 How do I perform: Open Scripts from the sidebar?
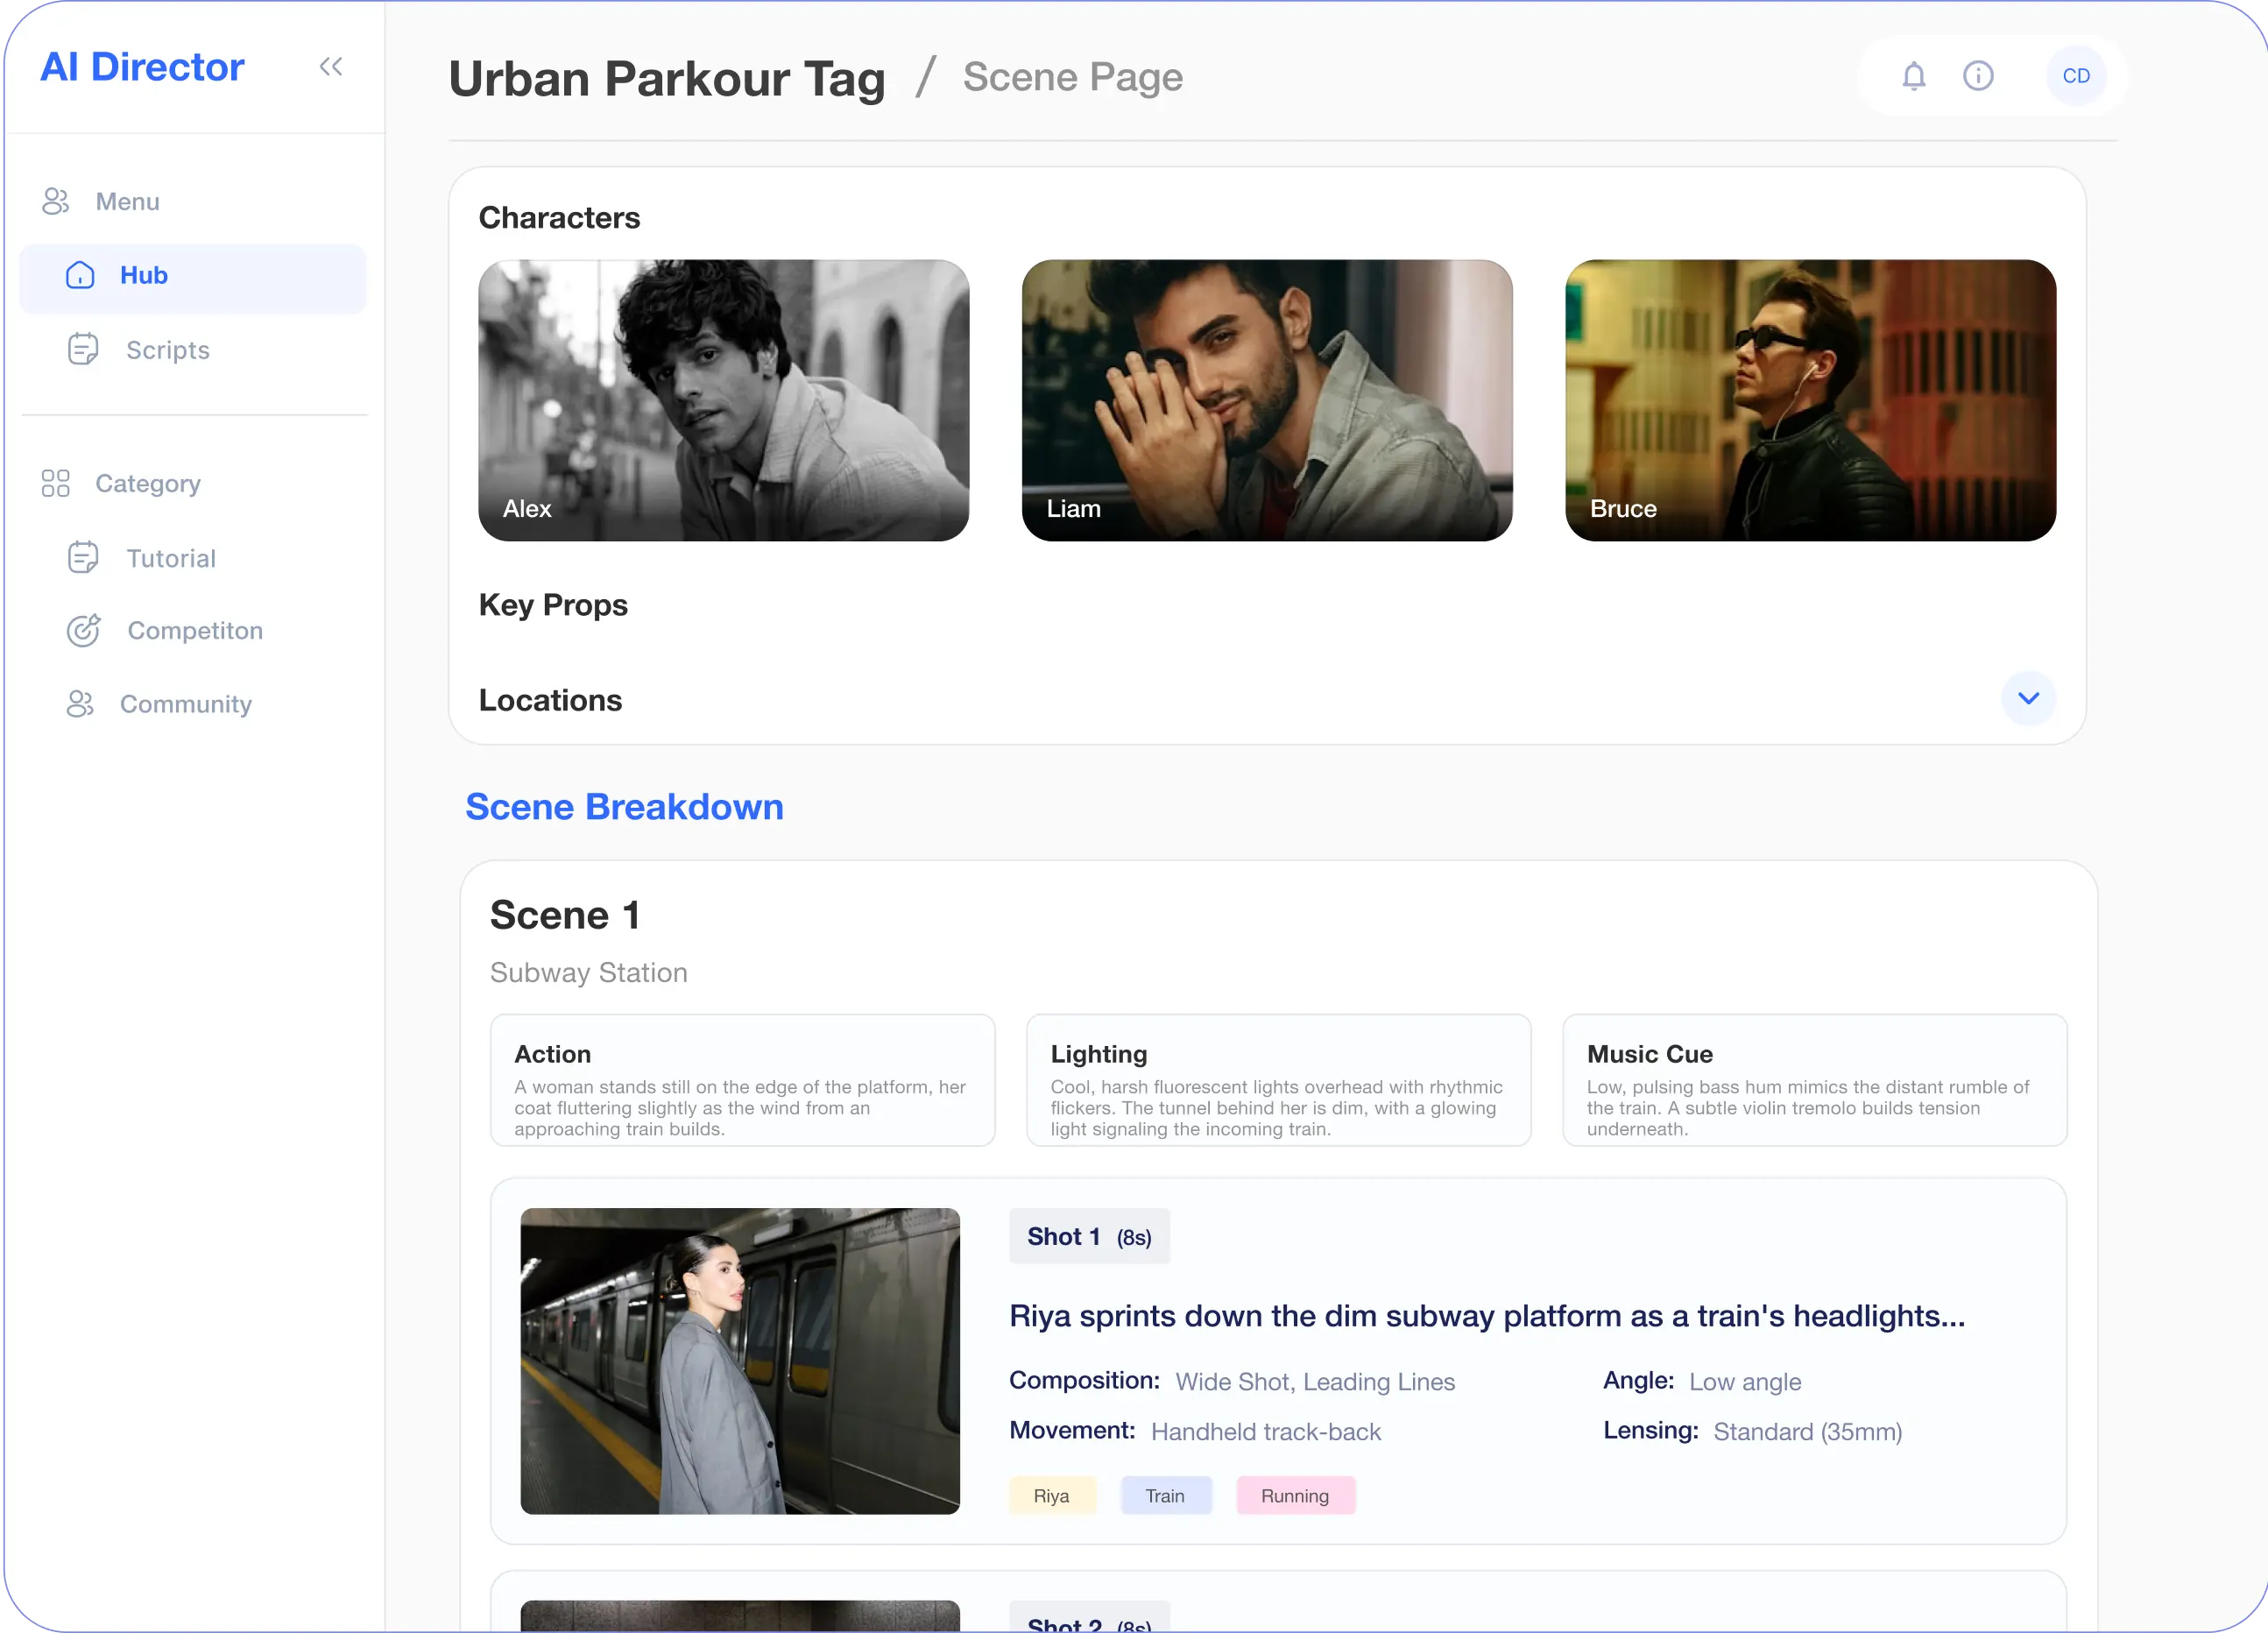[x=167, y=350]
